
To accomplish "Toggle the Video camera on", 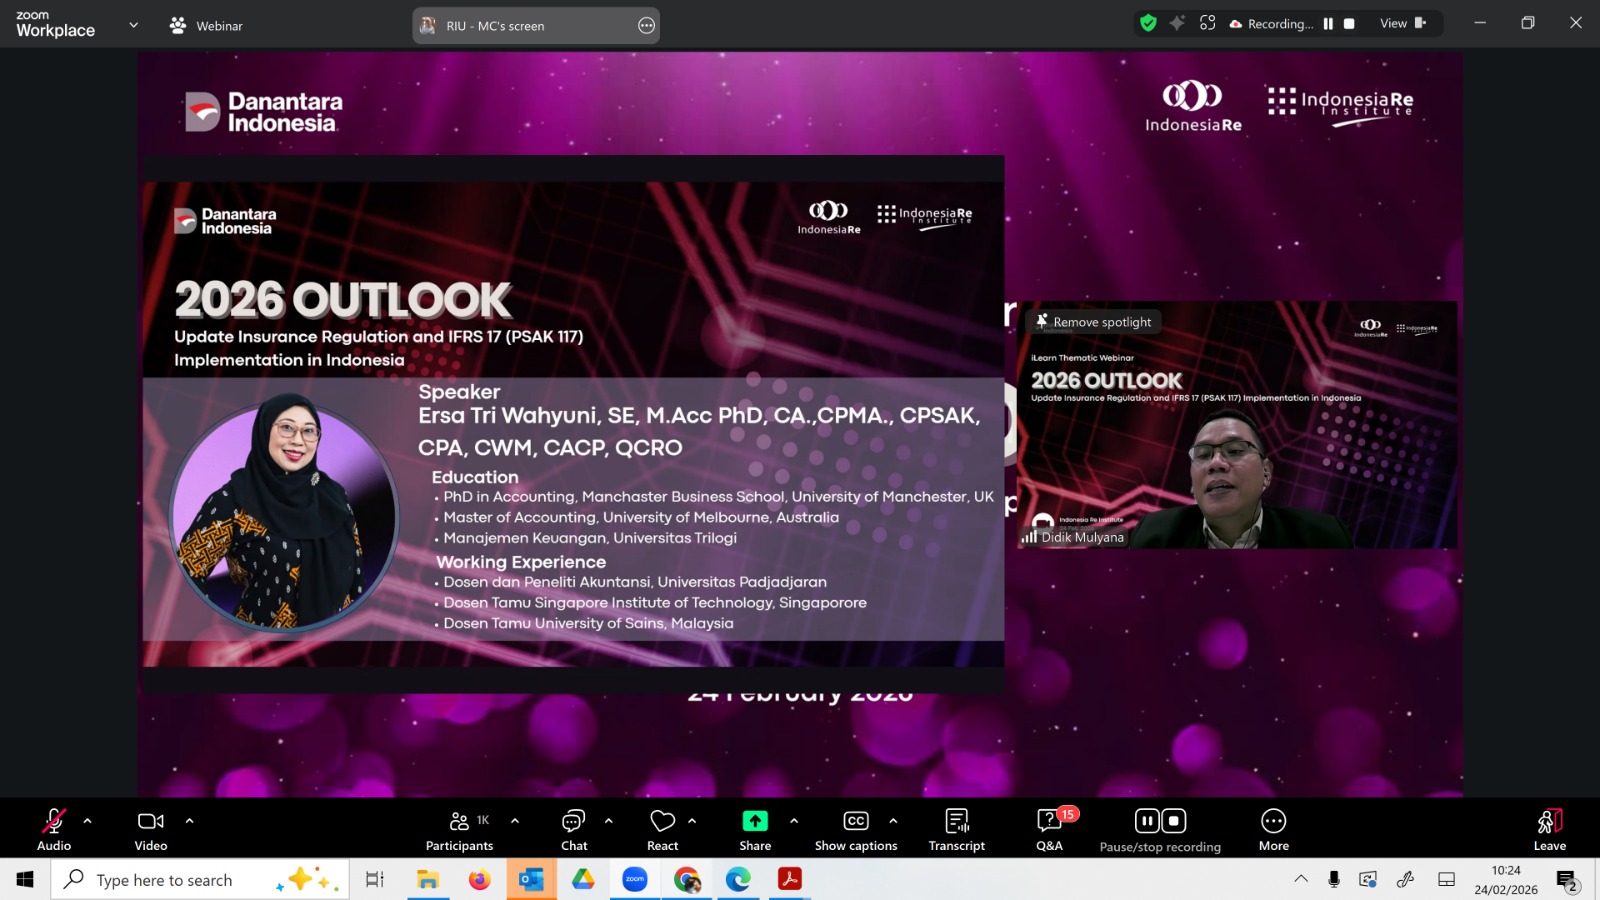I will coord(151,829).
